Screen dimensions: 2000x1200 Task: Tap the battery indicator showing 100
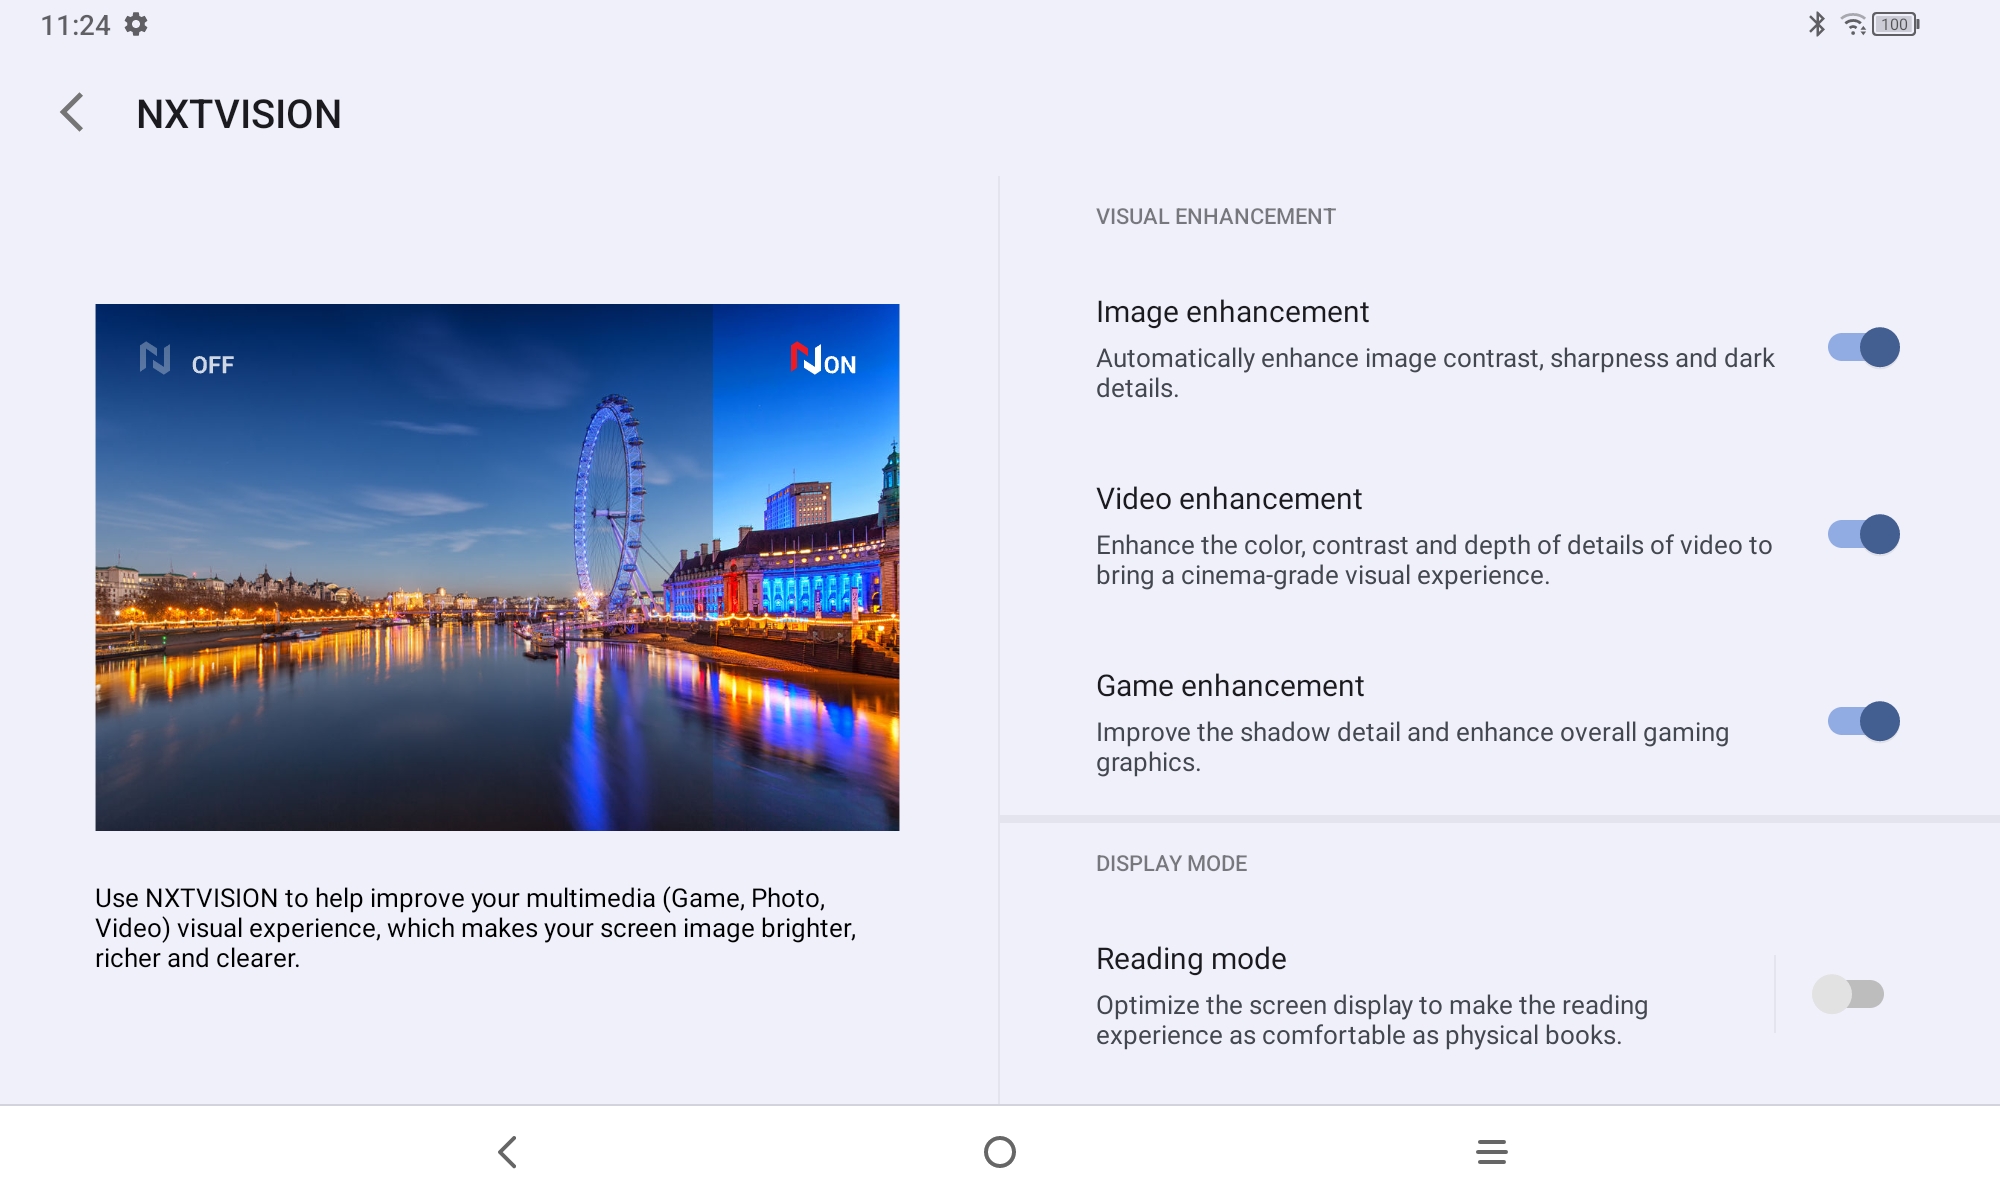[x=1895, y=24]
